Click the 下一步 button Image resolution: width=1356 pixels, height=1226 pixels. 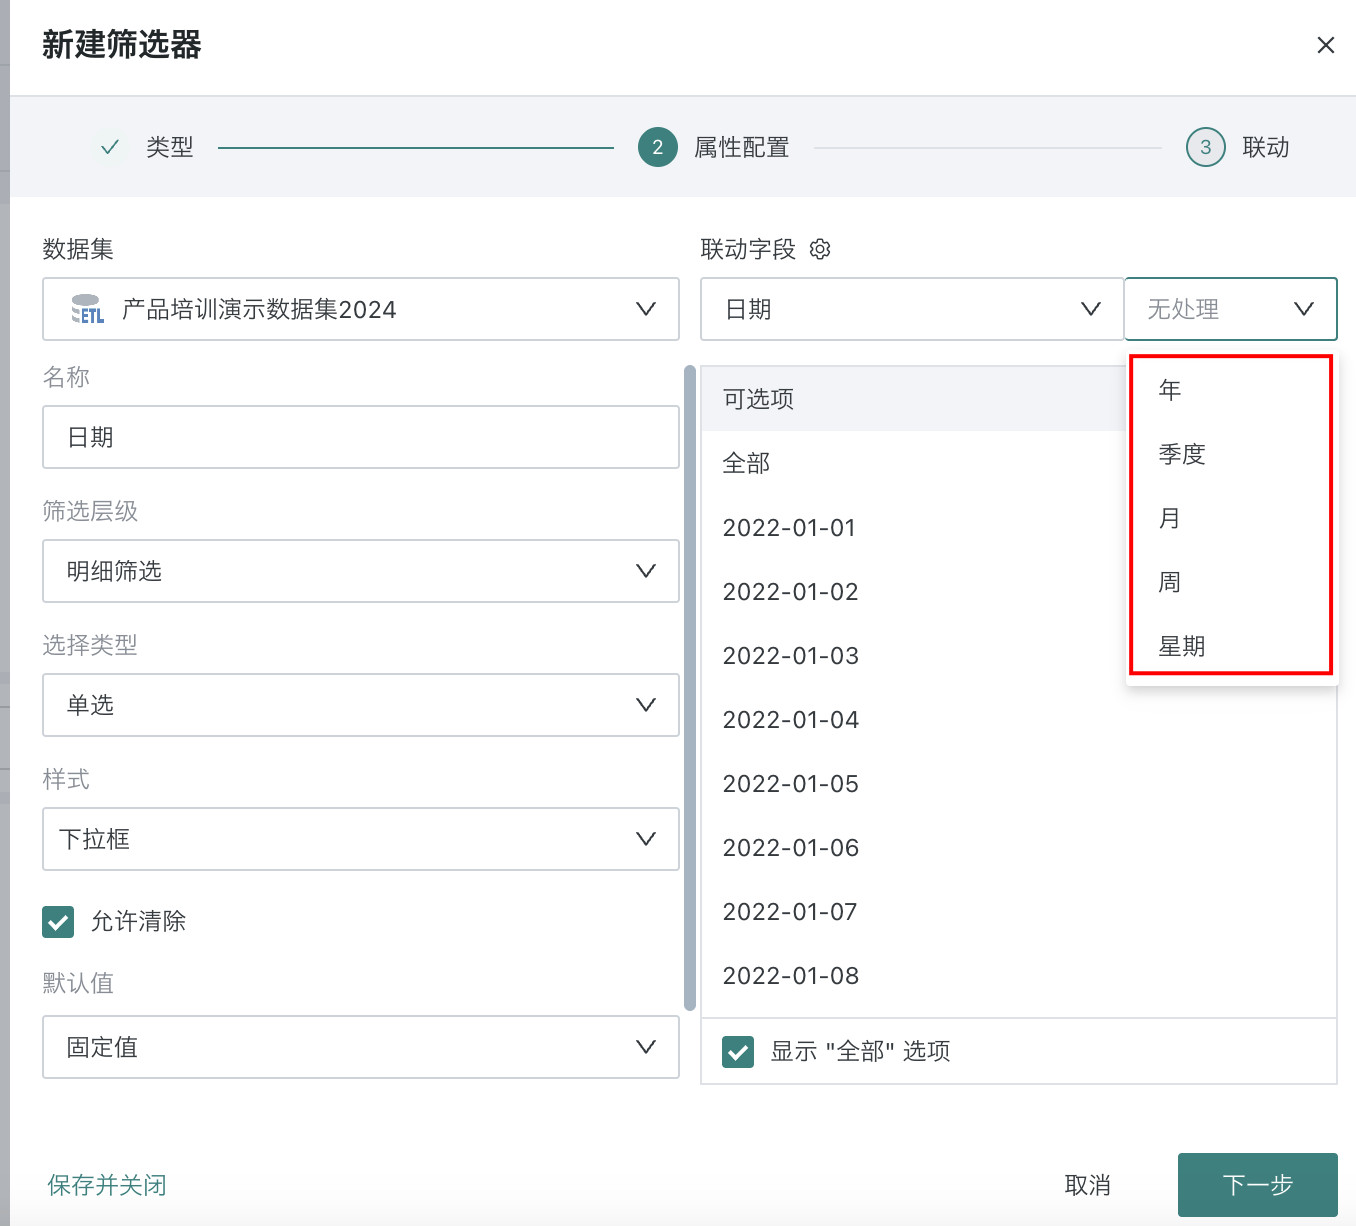coord(1257,1185)
